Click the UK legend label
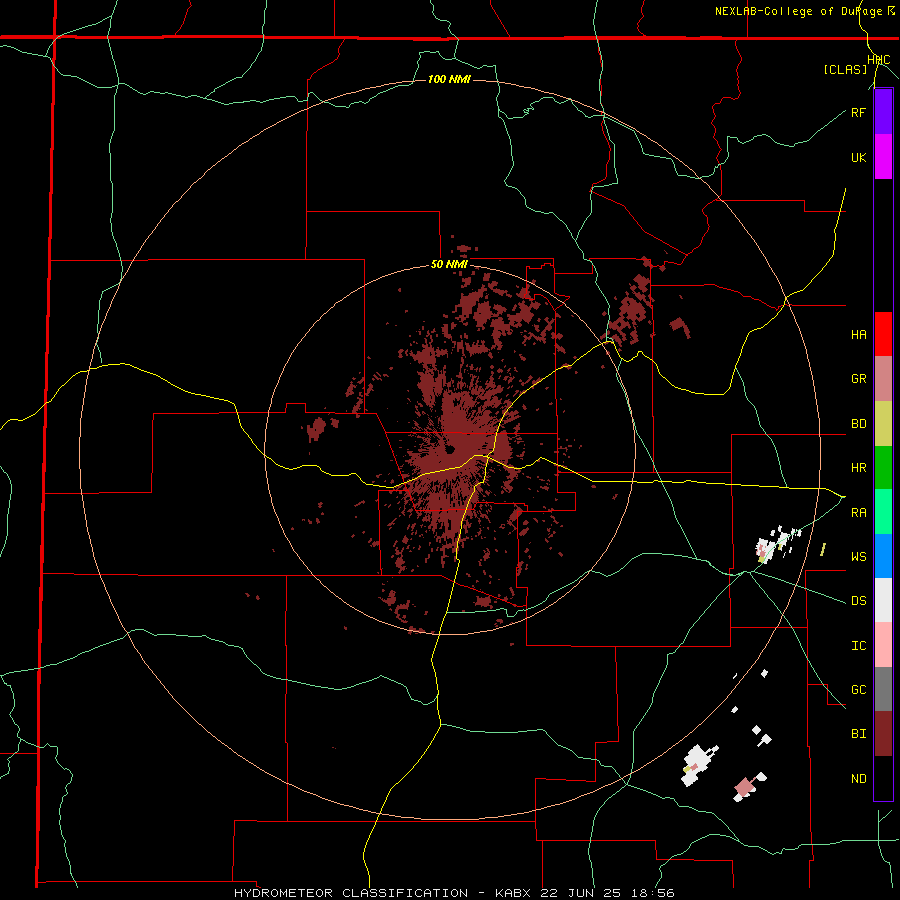 click(858, 157)
